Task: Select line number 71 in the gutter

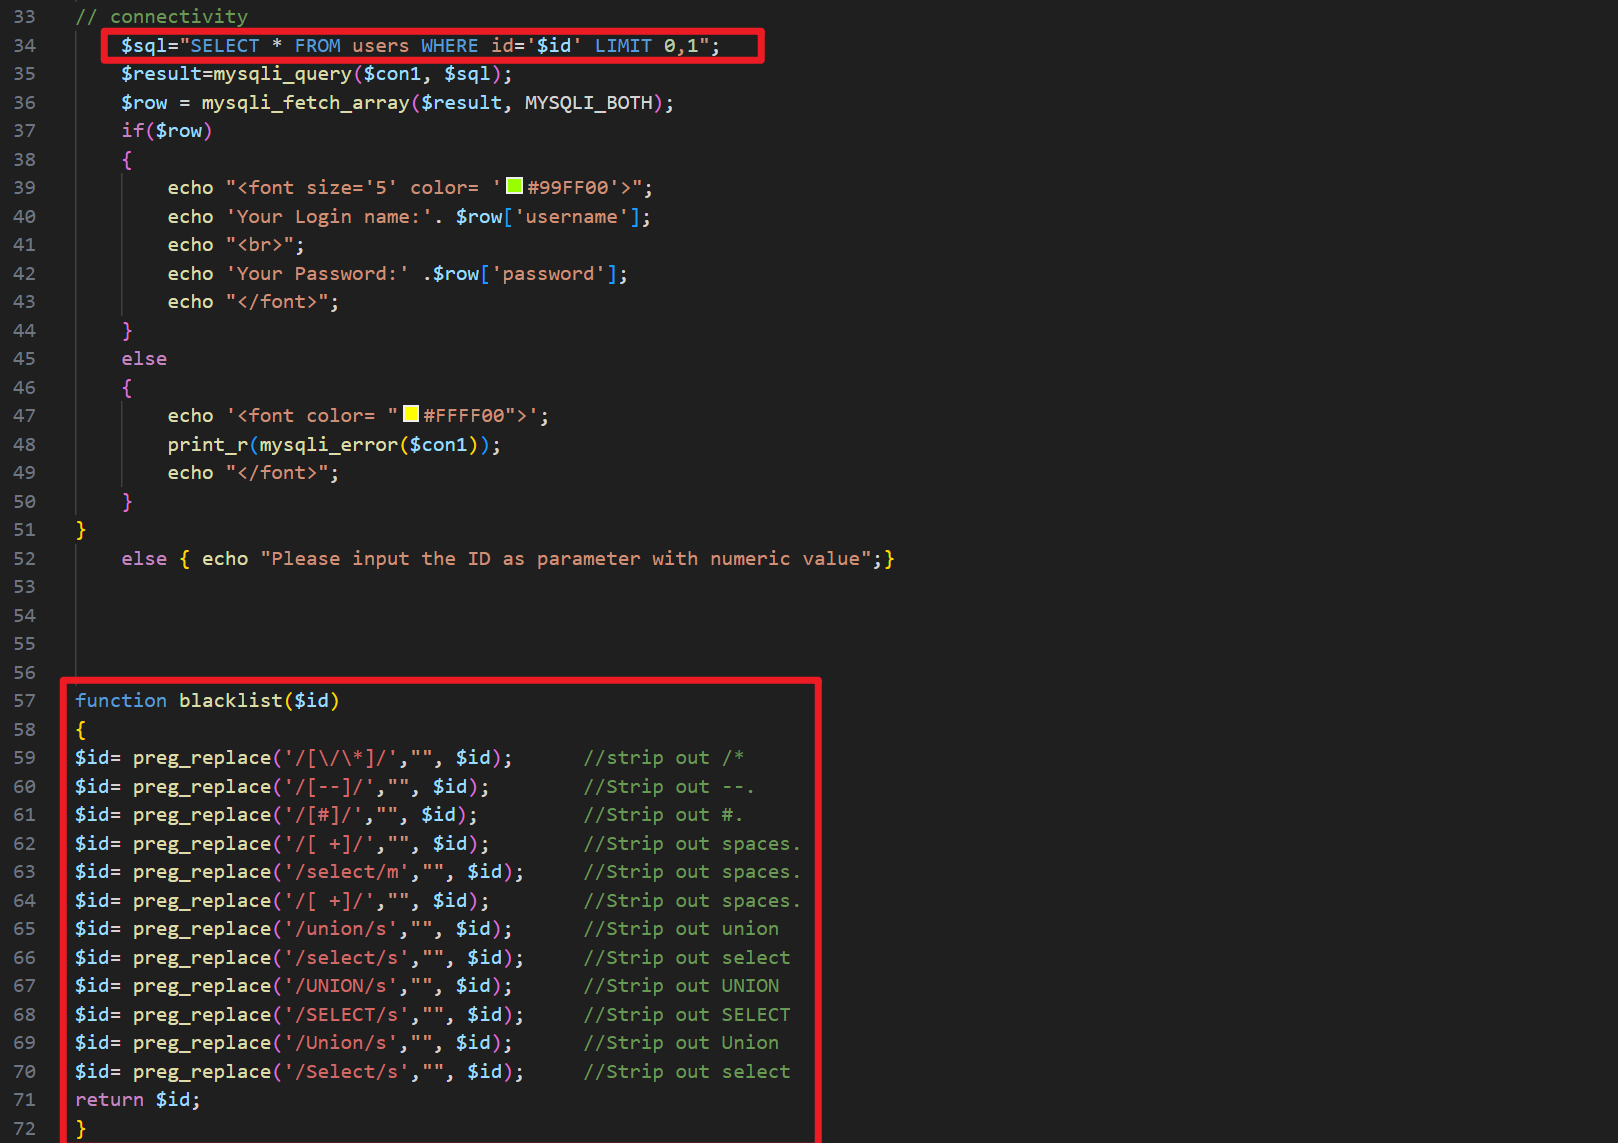Action: pos(24,1100)
